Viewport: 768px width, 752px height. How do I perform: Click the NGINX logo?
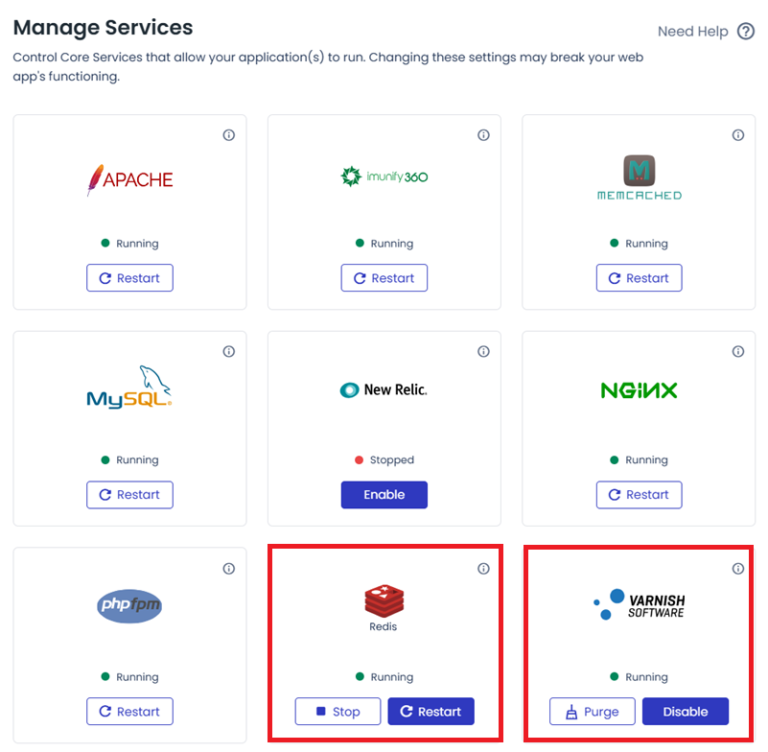(x=639, y=390)
